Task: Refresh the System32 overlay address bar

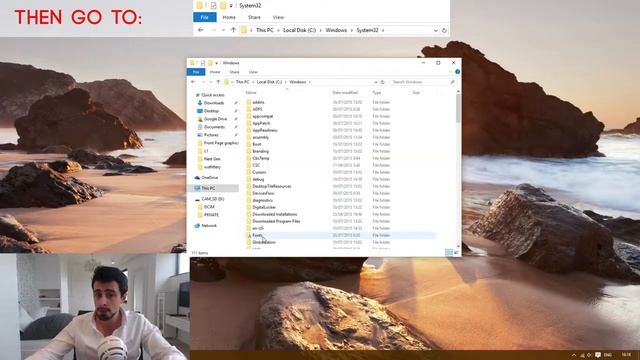Action: coord(444,30)
